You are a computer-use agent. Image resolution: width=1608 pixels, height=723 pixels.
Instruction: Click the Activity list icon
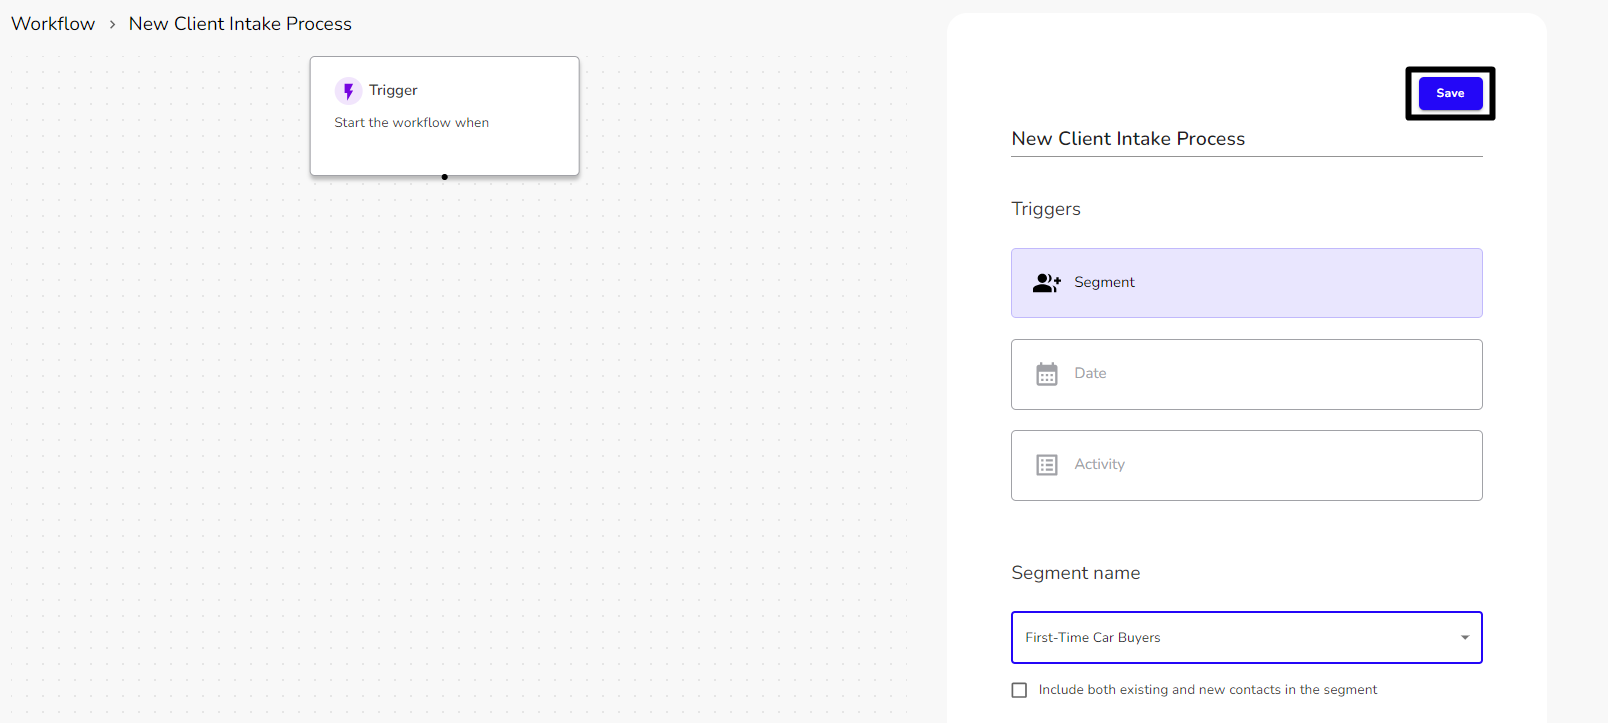[1046, 465]
